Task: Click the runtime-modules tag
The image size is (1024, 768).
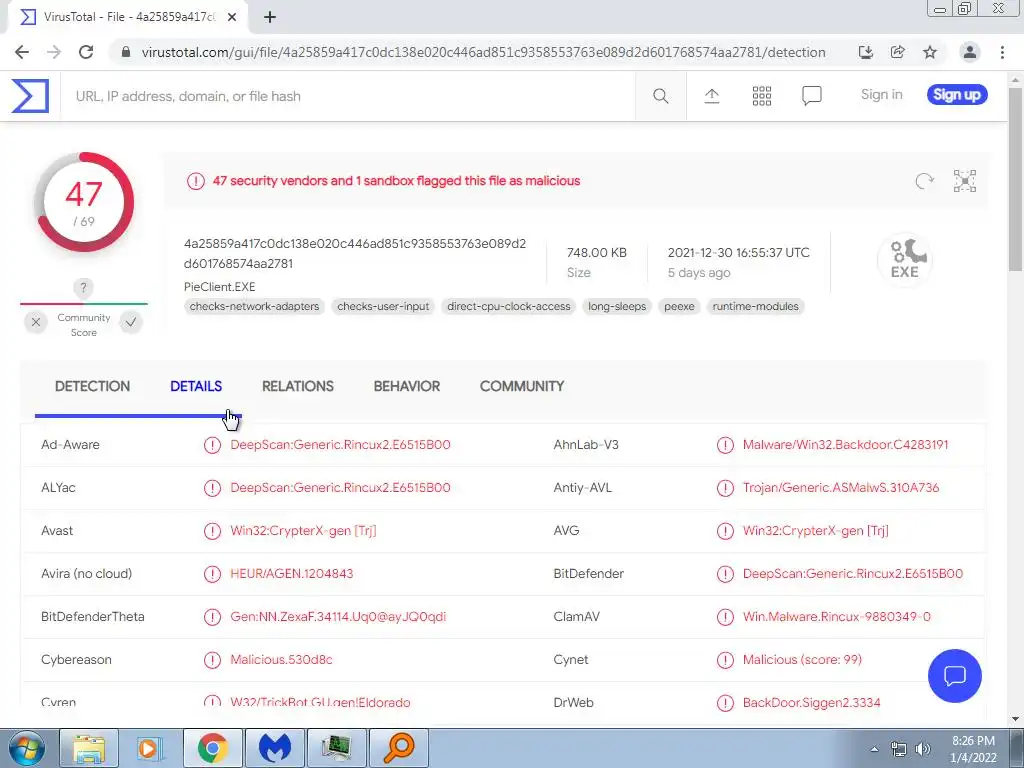Action: 756,306
